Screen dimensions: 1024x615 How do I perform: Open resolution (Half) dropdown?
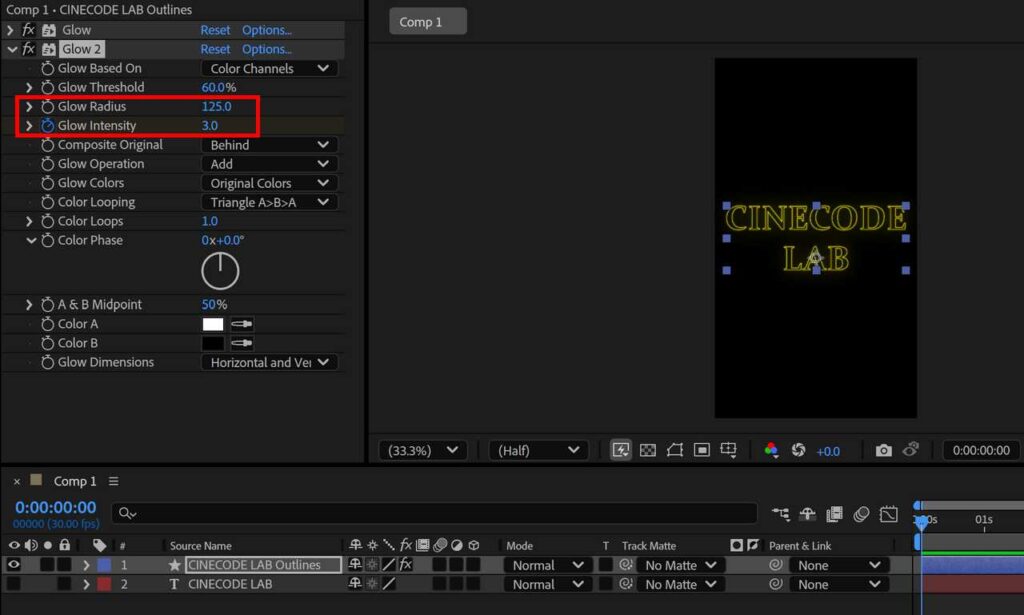pyautogui.click(x=538, y=450)
